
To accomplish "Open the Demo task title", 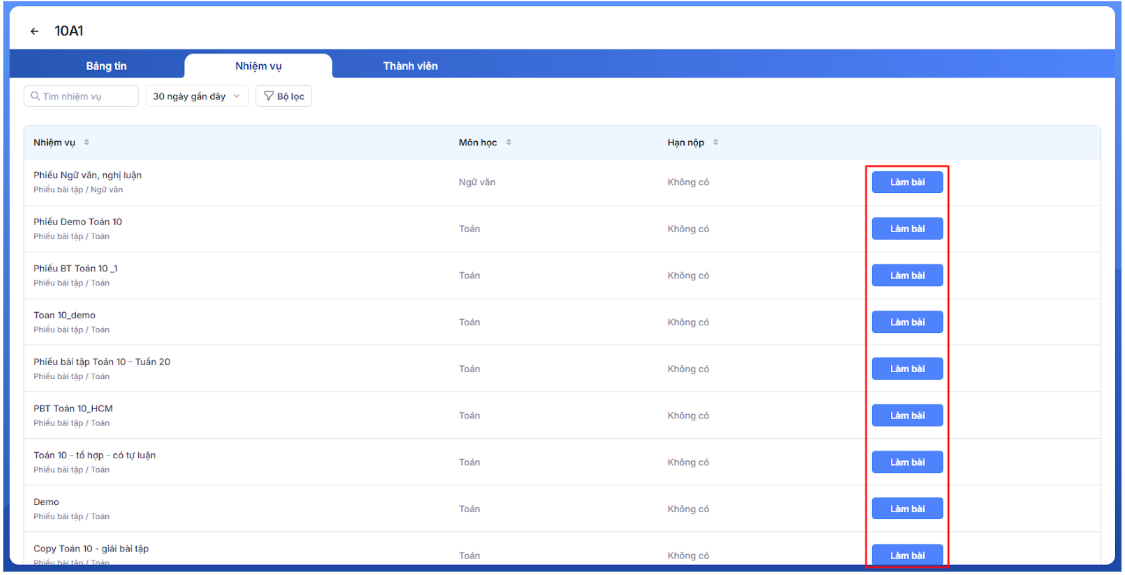I will 46,502.
